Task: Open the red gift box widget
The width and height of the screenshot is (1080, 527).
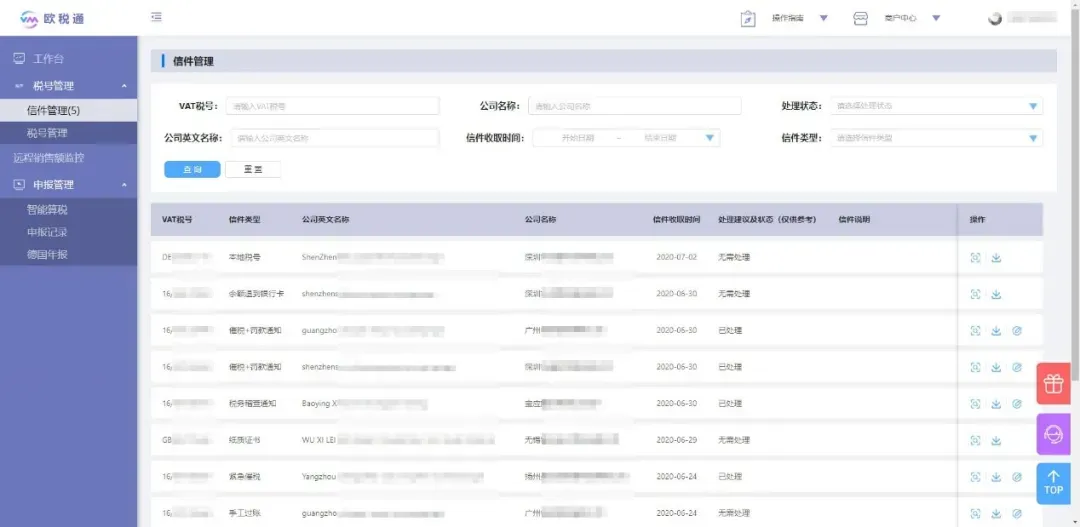Action: click(1053, 383)
